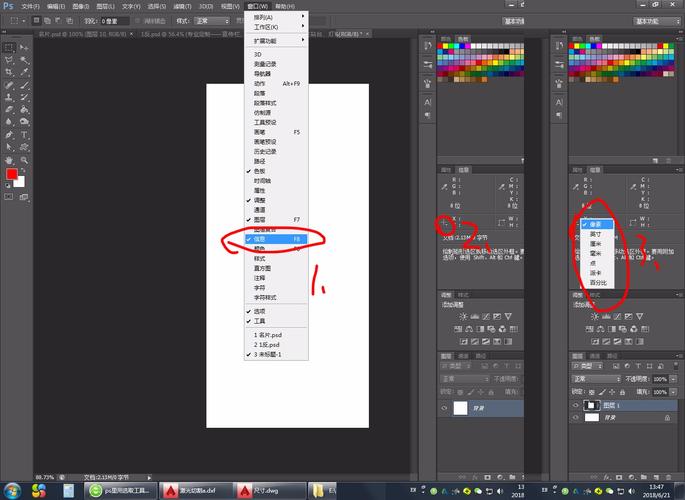Select the Pen tool in toolbox
The image size is (685, 500).
tap(9, 135)
